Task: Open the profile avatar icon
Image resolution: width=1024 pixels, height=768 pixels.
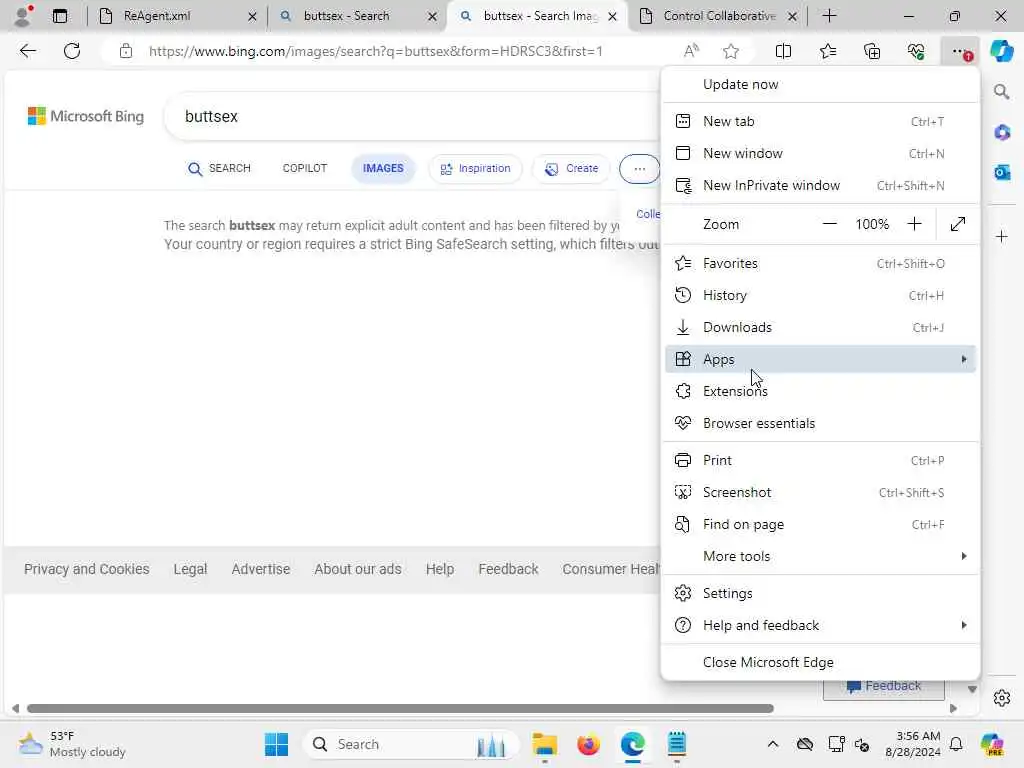Action: pos(23,16)
